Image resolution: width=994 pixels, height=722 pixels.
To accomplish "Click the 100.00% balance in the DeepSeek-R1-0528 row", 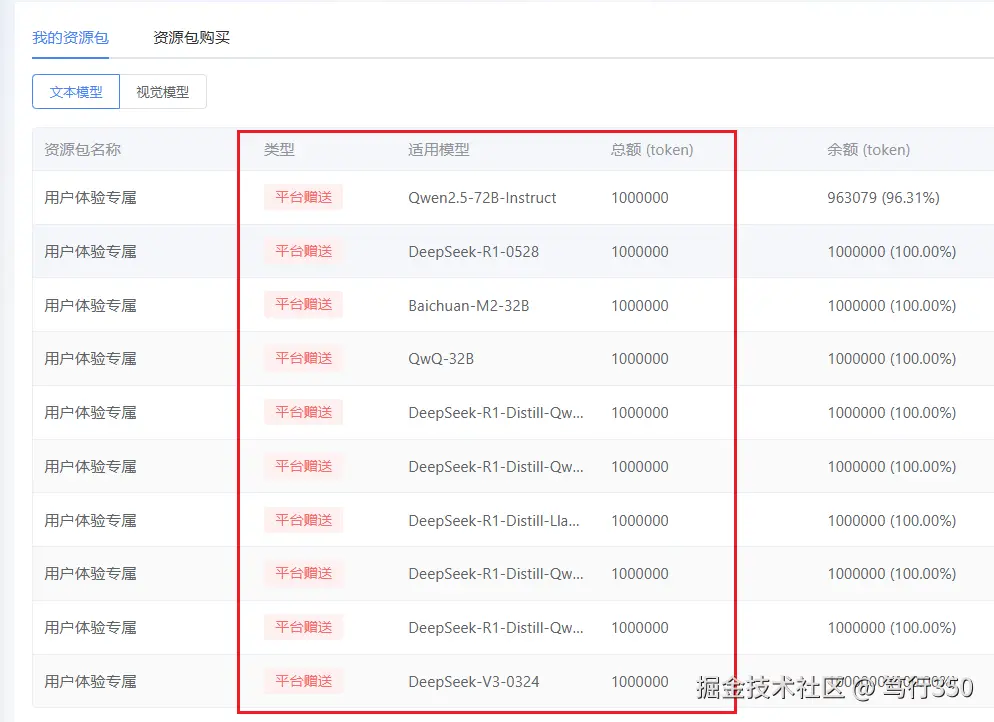I will coord(892,252).
